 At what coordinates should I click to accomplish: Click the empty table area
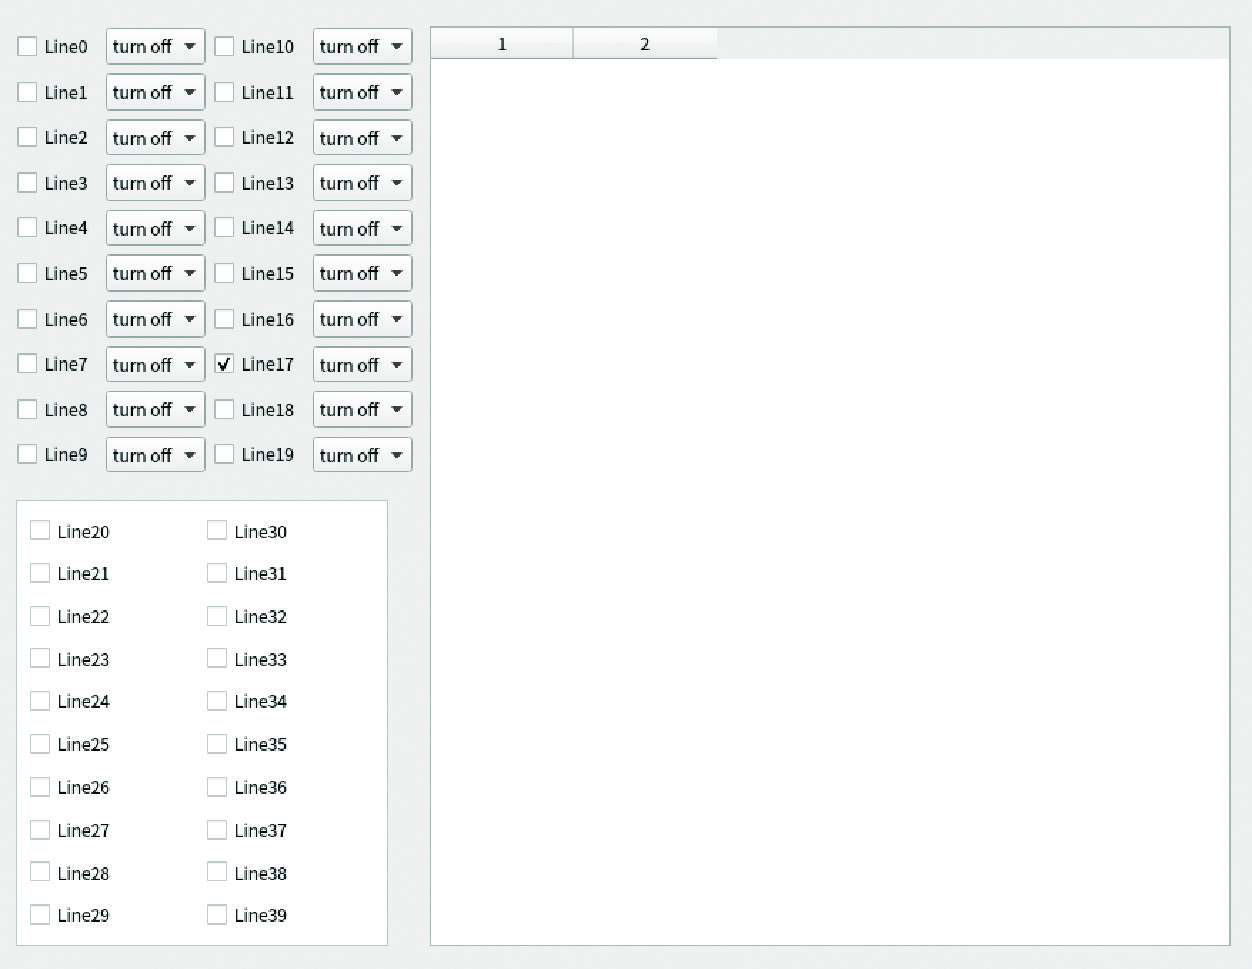click(x=830, y=500)
